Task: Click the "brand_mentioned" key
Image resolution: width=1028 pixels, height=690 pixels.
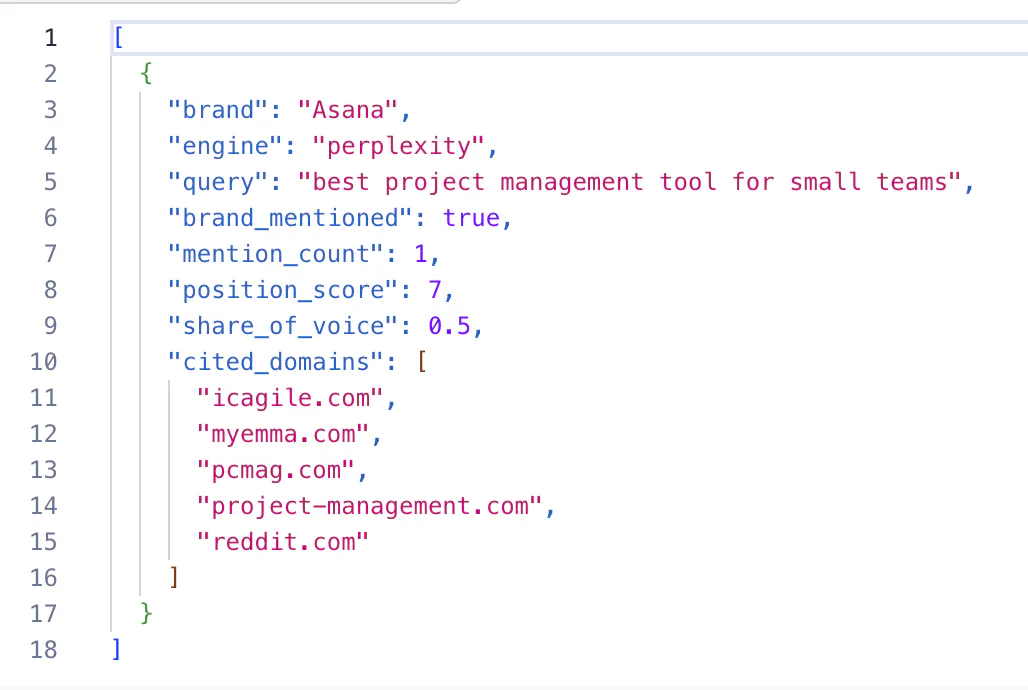Action: [290, 218]
